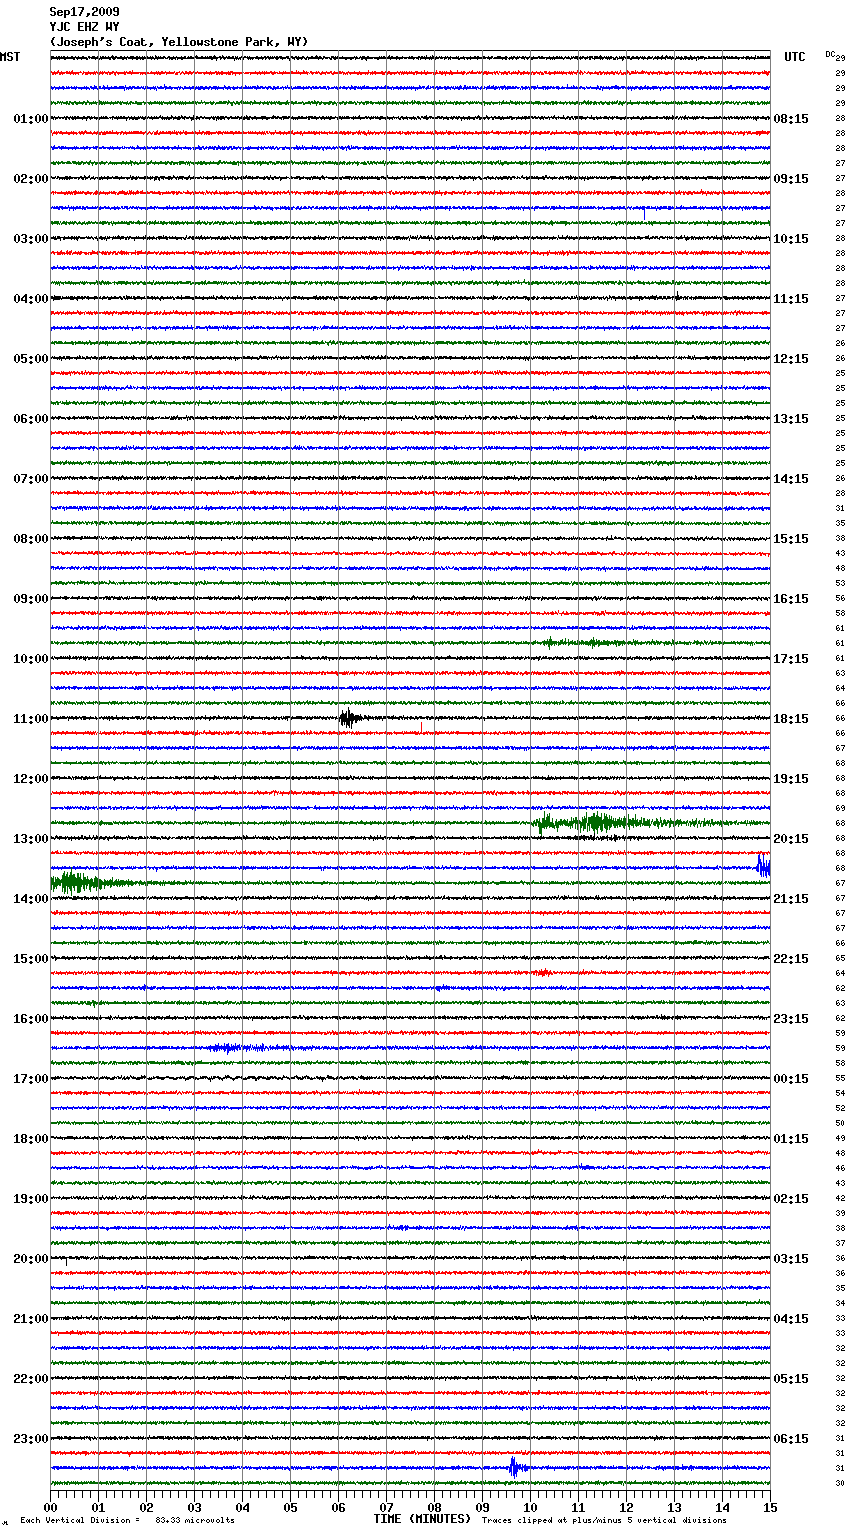Click the small green event above the 10:00 trace
This screenshot has height=1534, width=850.
[585, 642]
